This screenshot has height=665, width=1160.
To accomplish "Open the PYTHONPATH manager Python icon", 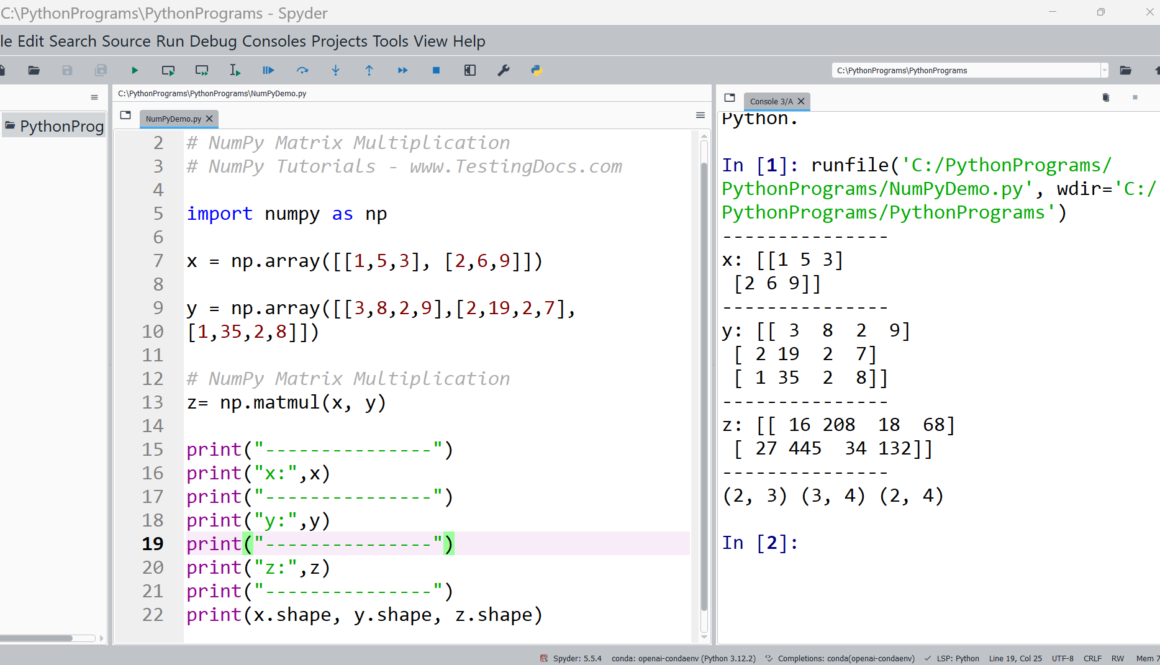I will point(536,71).
